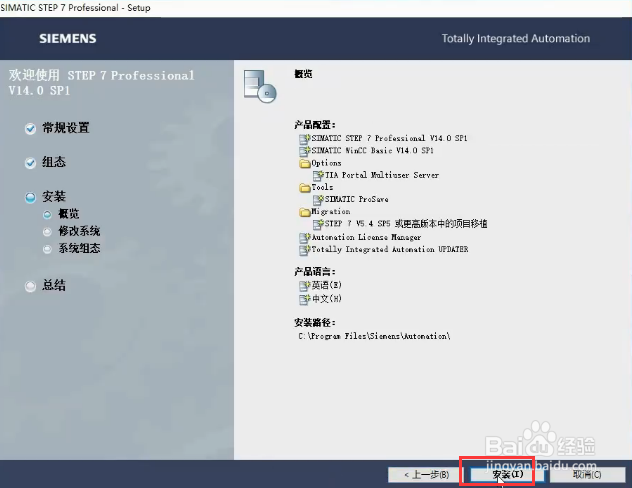Select Totally Integrated Automation UPDATER entry

390,249
